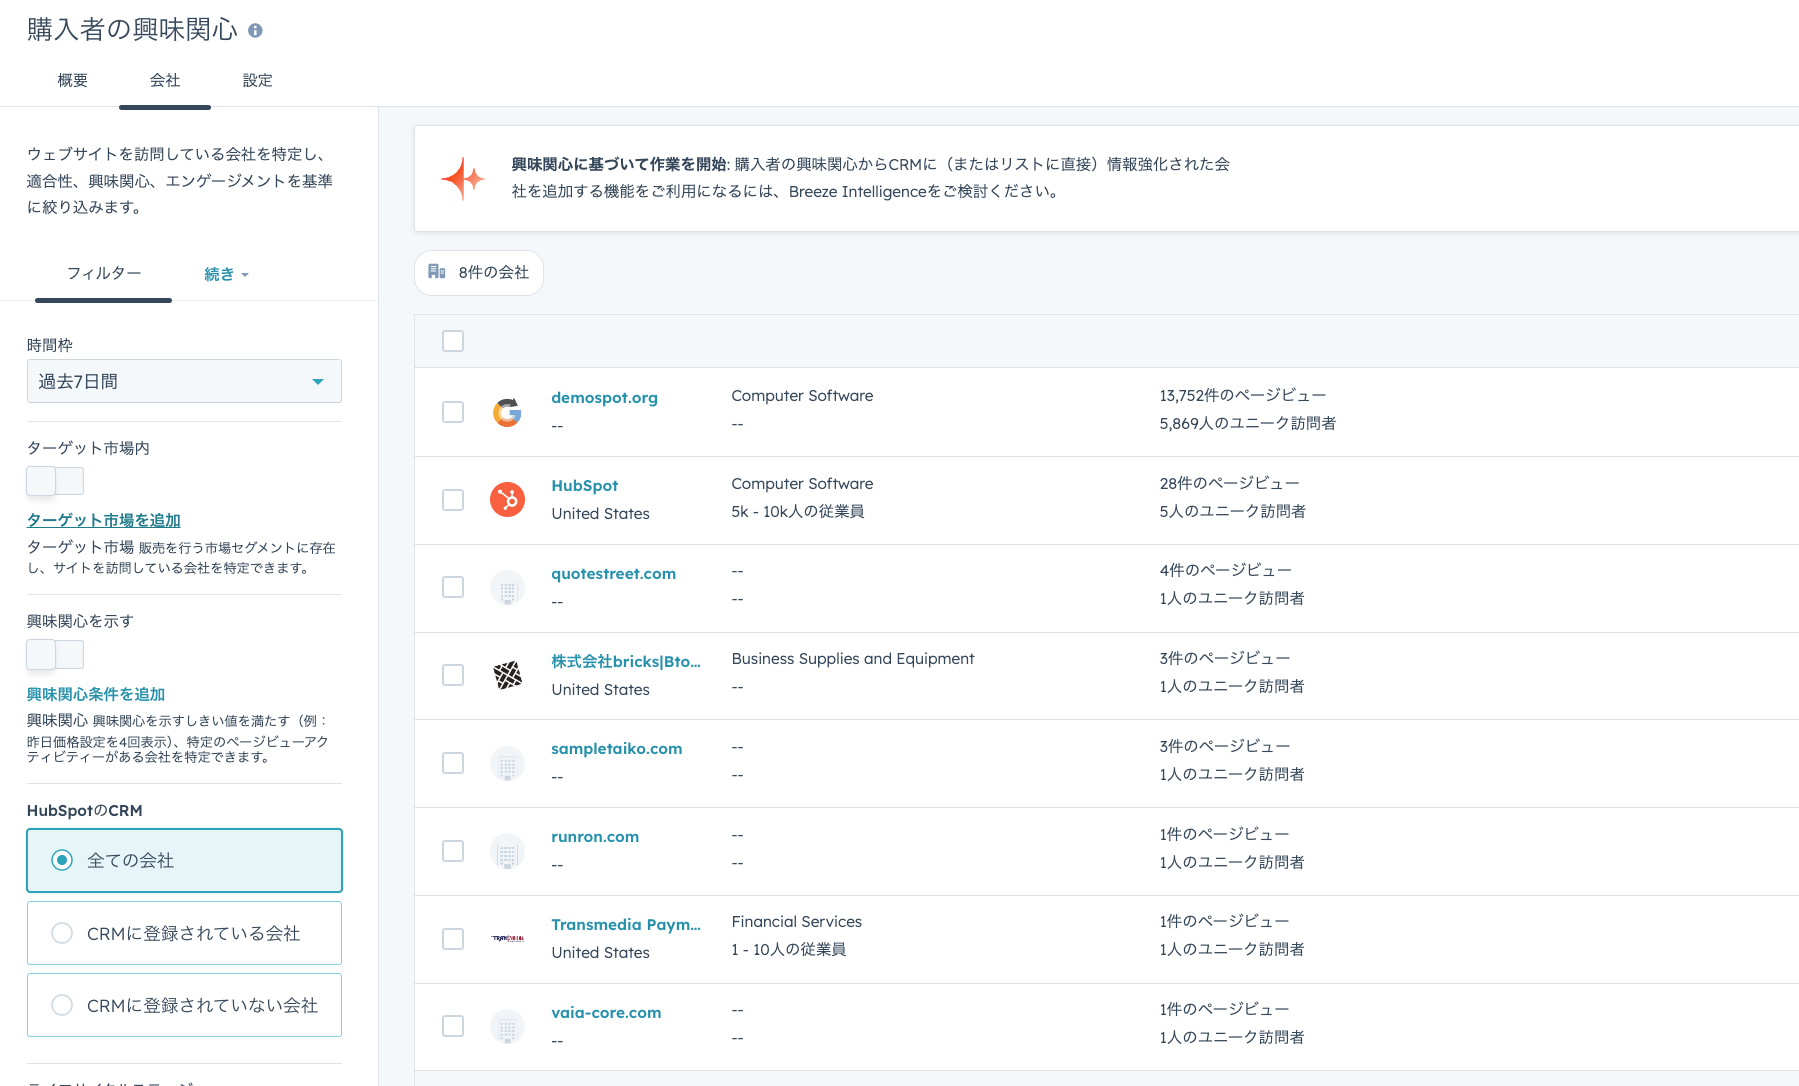Tick the checkbox for the HubSpot row
1799x1086 pixels.
453,500
